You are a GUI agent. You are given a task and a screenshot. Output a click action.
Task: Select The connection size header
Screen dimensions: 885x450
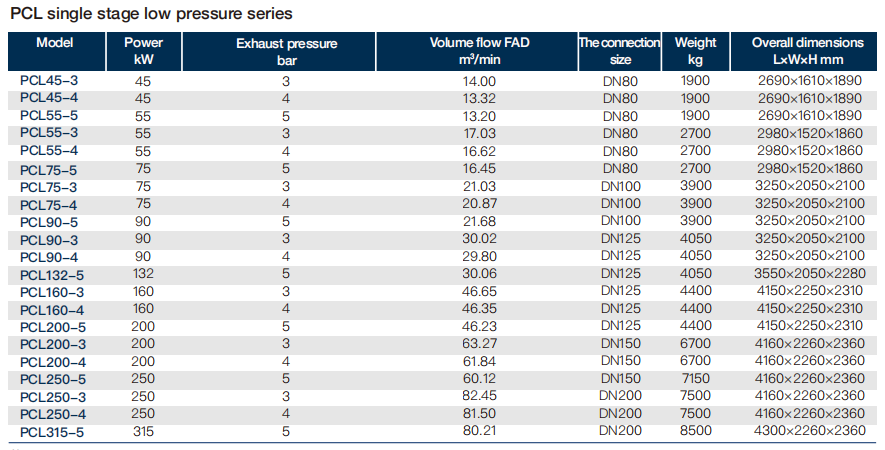tap(620, 51)
